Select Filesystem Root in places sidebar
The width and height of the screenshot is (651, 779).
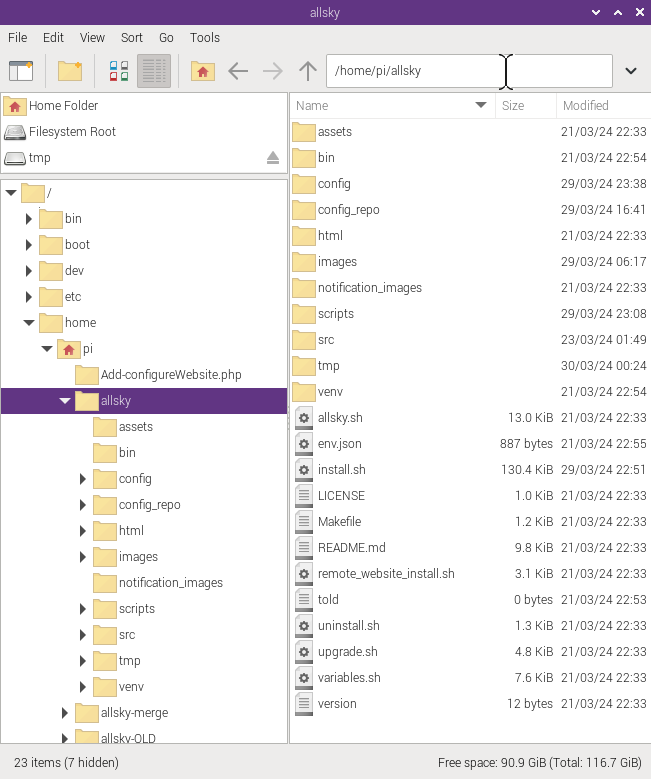tap(144, 132)
